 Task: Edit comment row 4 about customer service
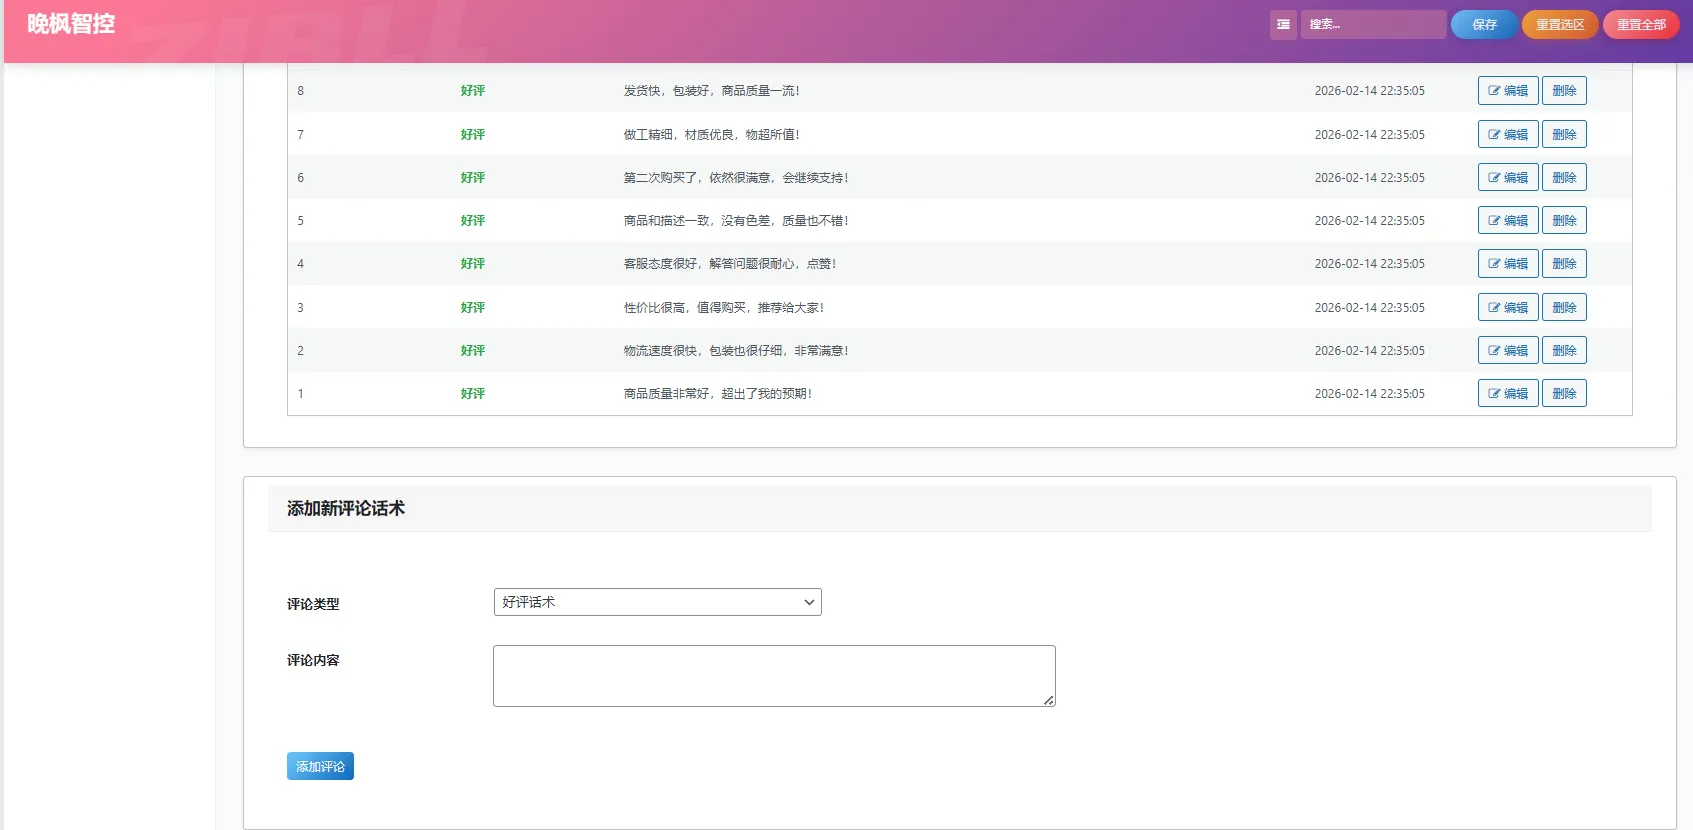(1507, 264)
